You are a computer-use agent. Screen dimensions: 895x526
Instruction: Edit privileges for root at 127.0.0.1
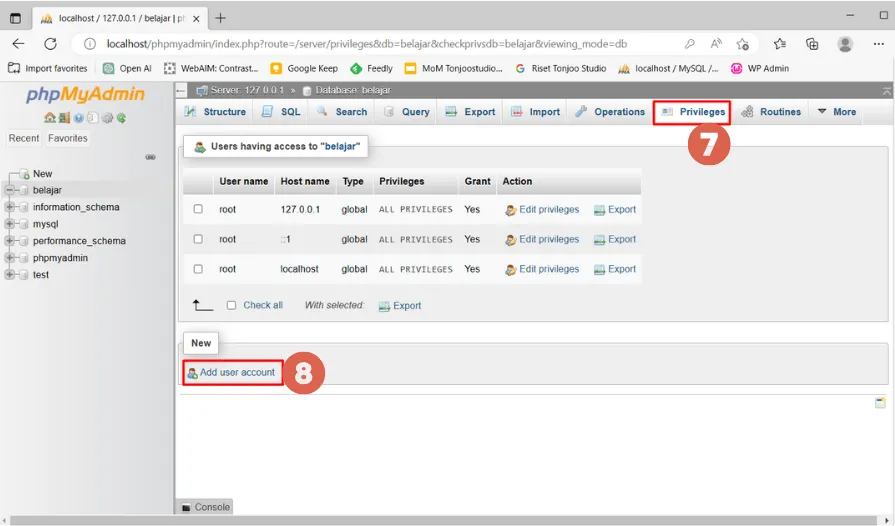coord(542,209)
